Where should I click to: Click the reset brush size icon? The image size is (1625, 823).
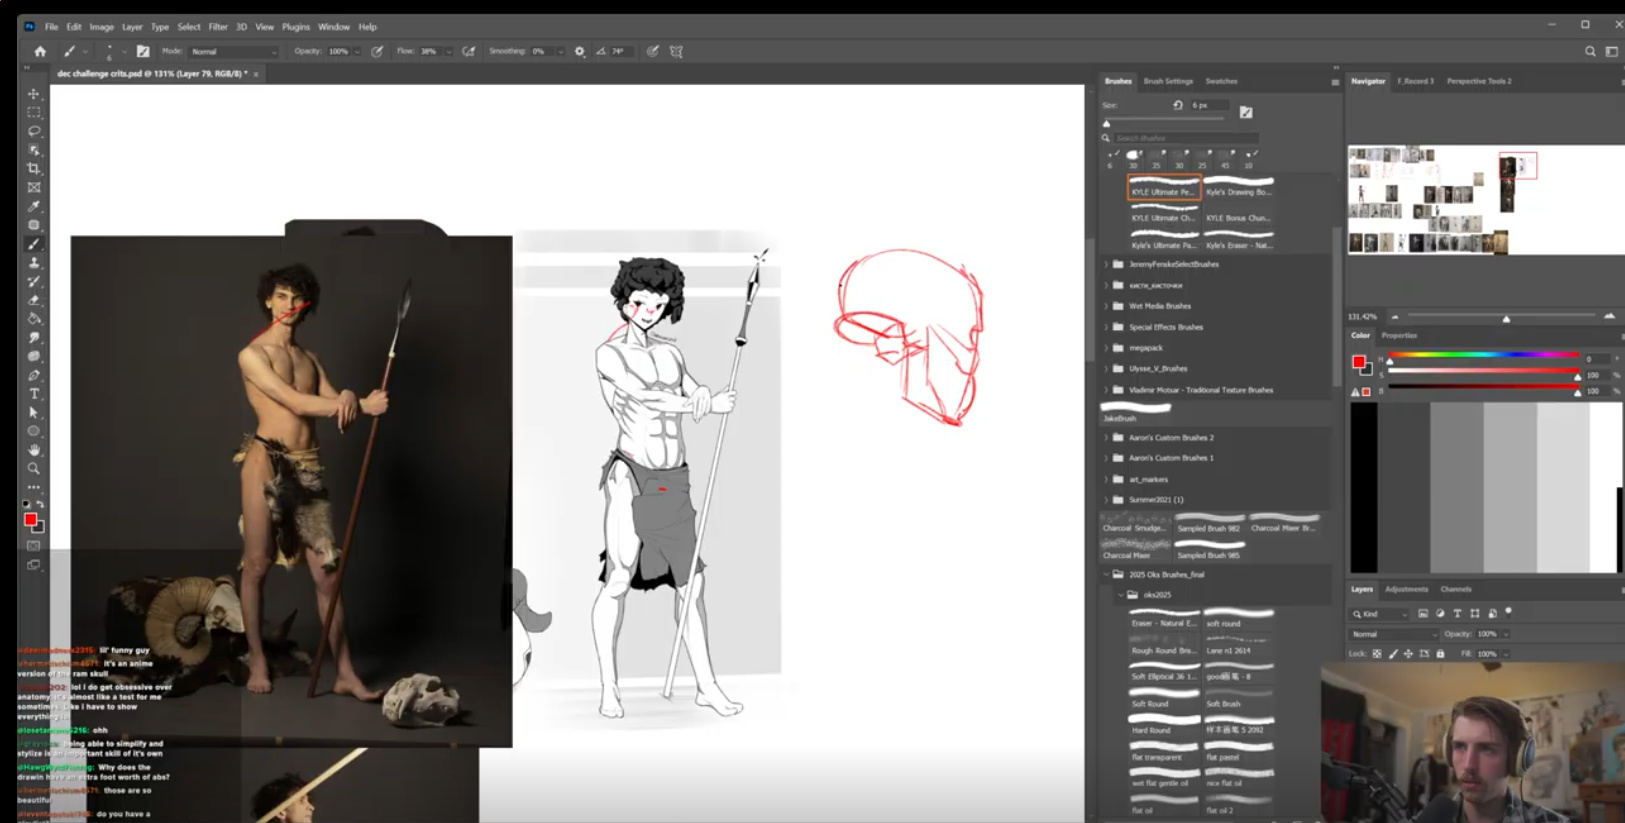pyautogui.click(x=1178, y=105)
